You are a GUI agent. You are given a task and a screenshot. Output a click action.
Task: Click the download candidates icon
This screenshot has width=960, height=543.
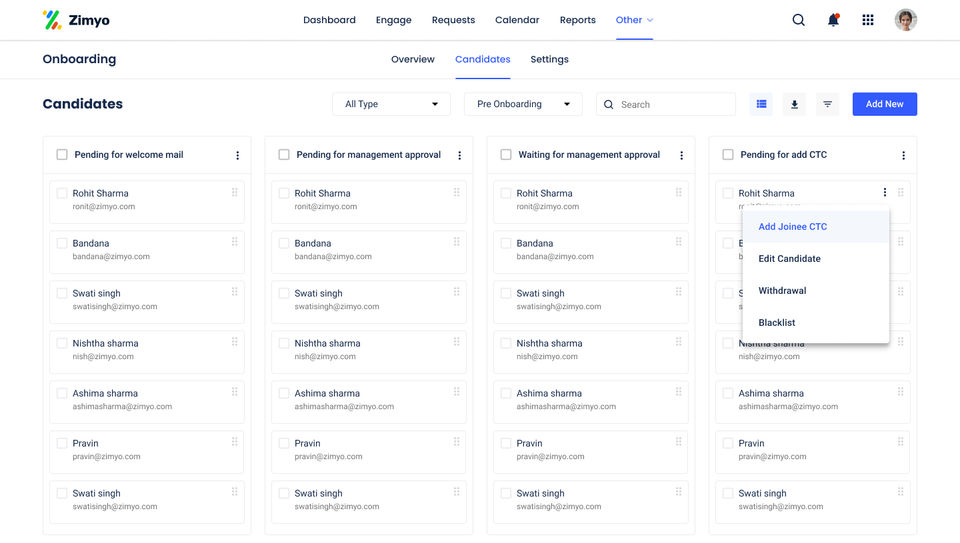[795, 104]
